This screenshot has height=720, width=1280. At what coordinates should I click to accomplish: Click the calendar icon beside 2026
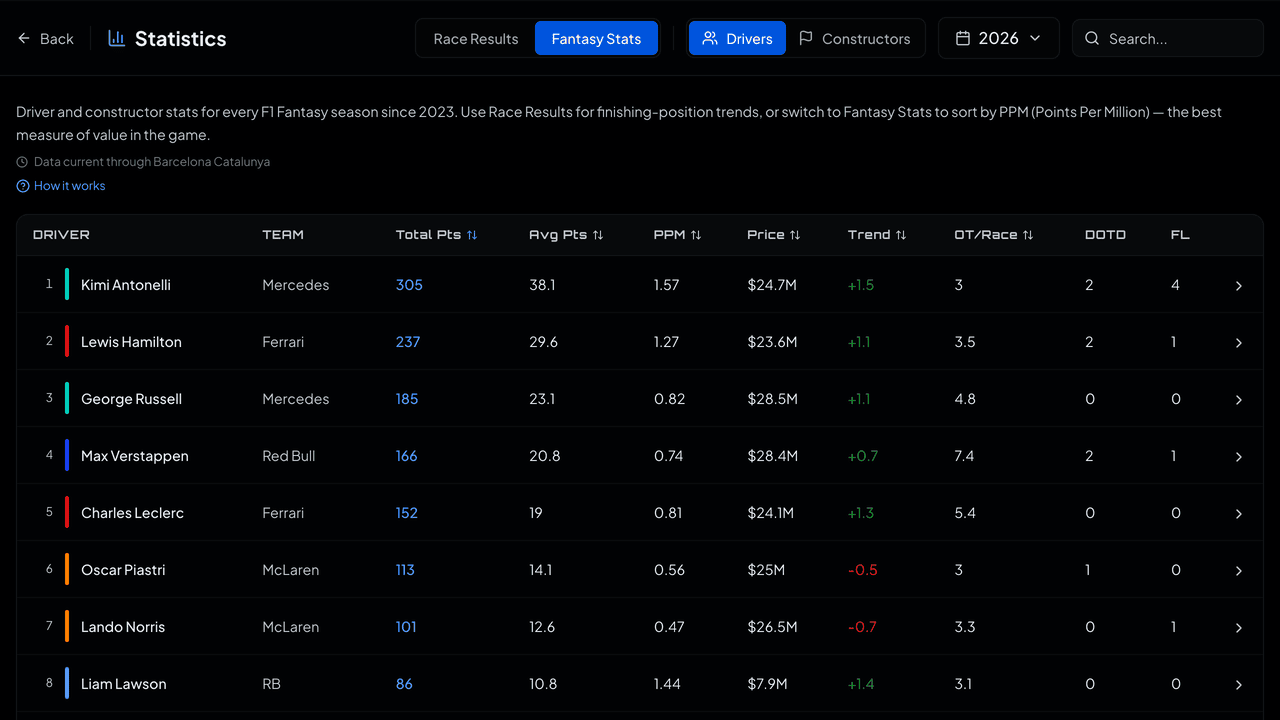(963, 38)
